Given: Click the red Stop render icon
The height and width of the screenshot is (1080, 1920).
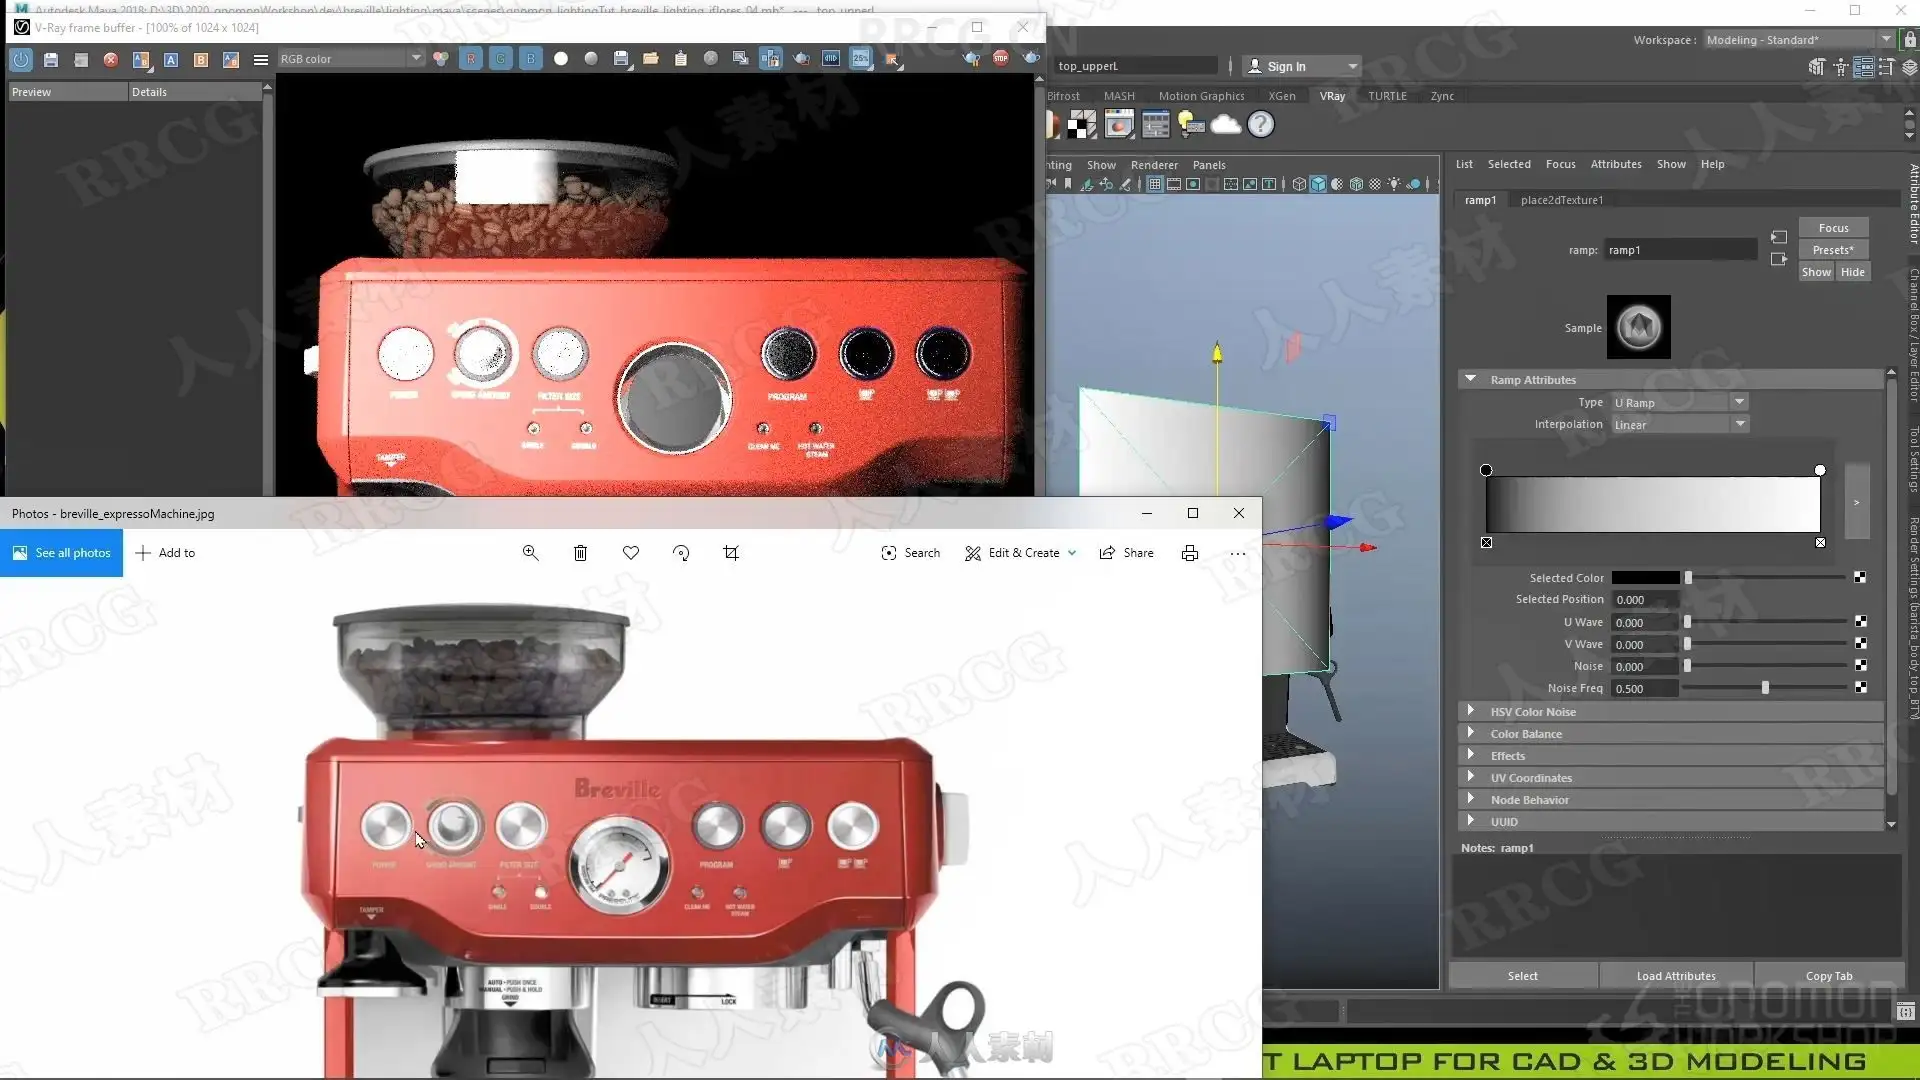Looking at the screenshot, I should [1001, 59].
